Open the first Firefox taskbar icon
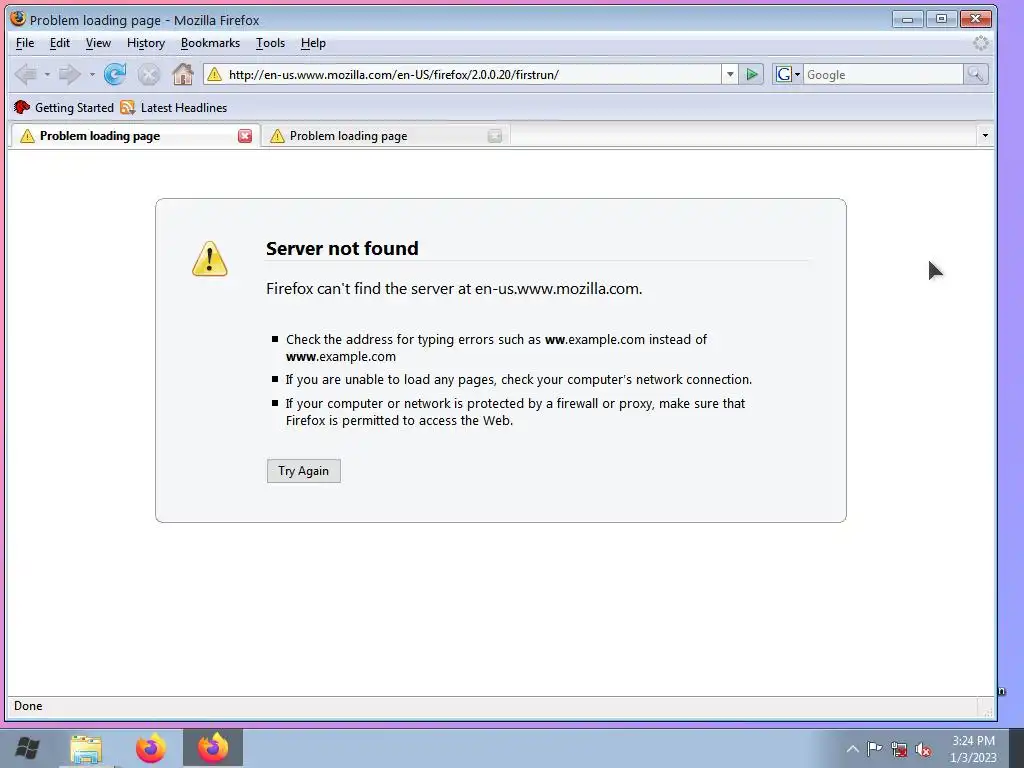 coord(150,749)
